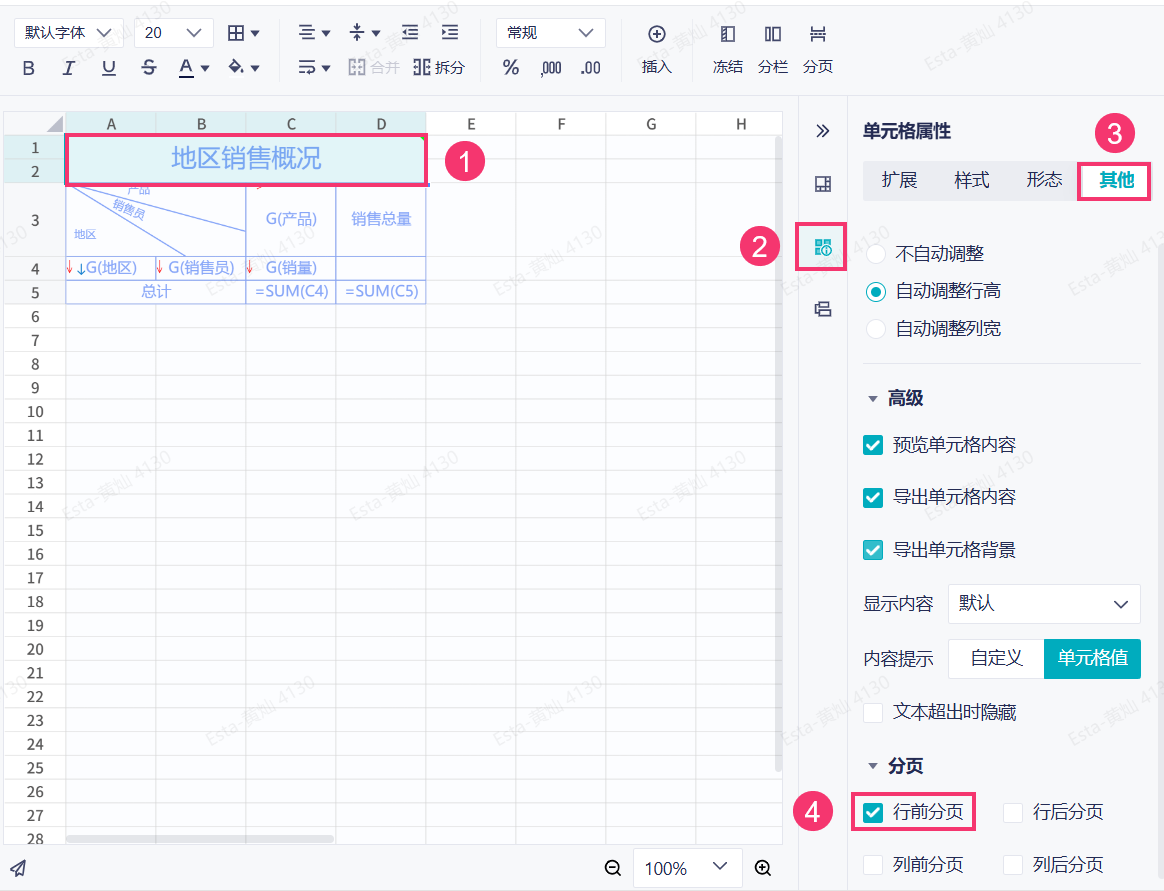Image resolution: width=1164 pixels, height=891 pixels.
Task: Adjust decimal places with .00 icon
Action: [590, 68]
